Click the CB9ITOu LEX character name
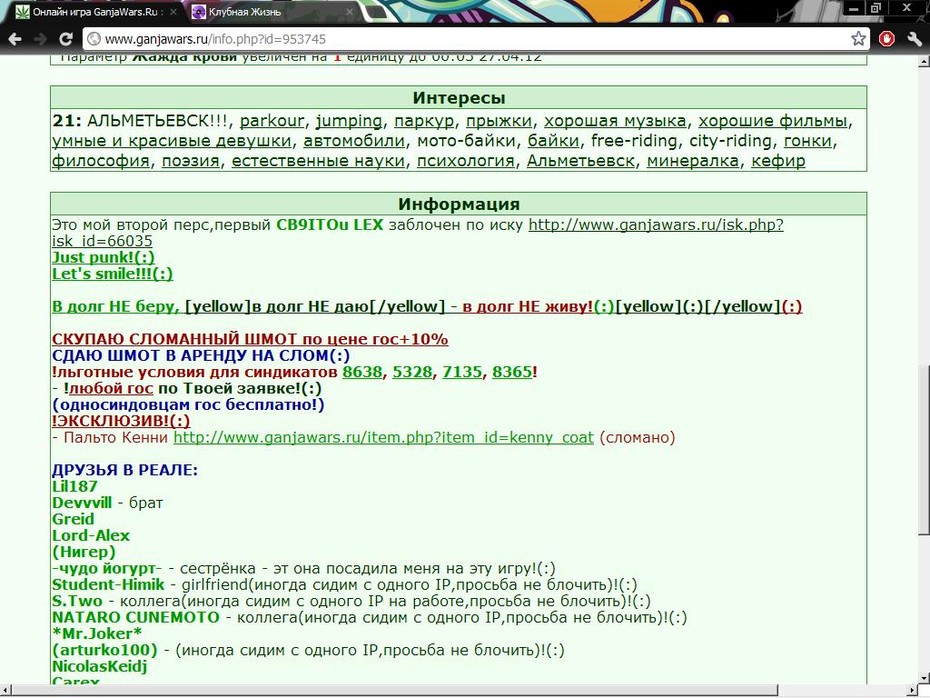 [x=330, y=225]
